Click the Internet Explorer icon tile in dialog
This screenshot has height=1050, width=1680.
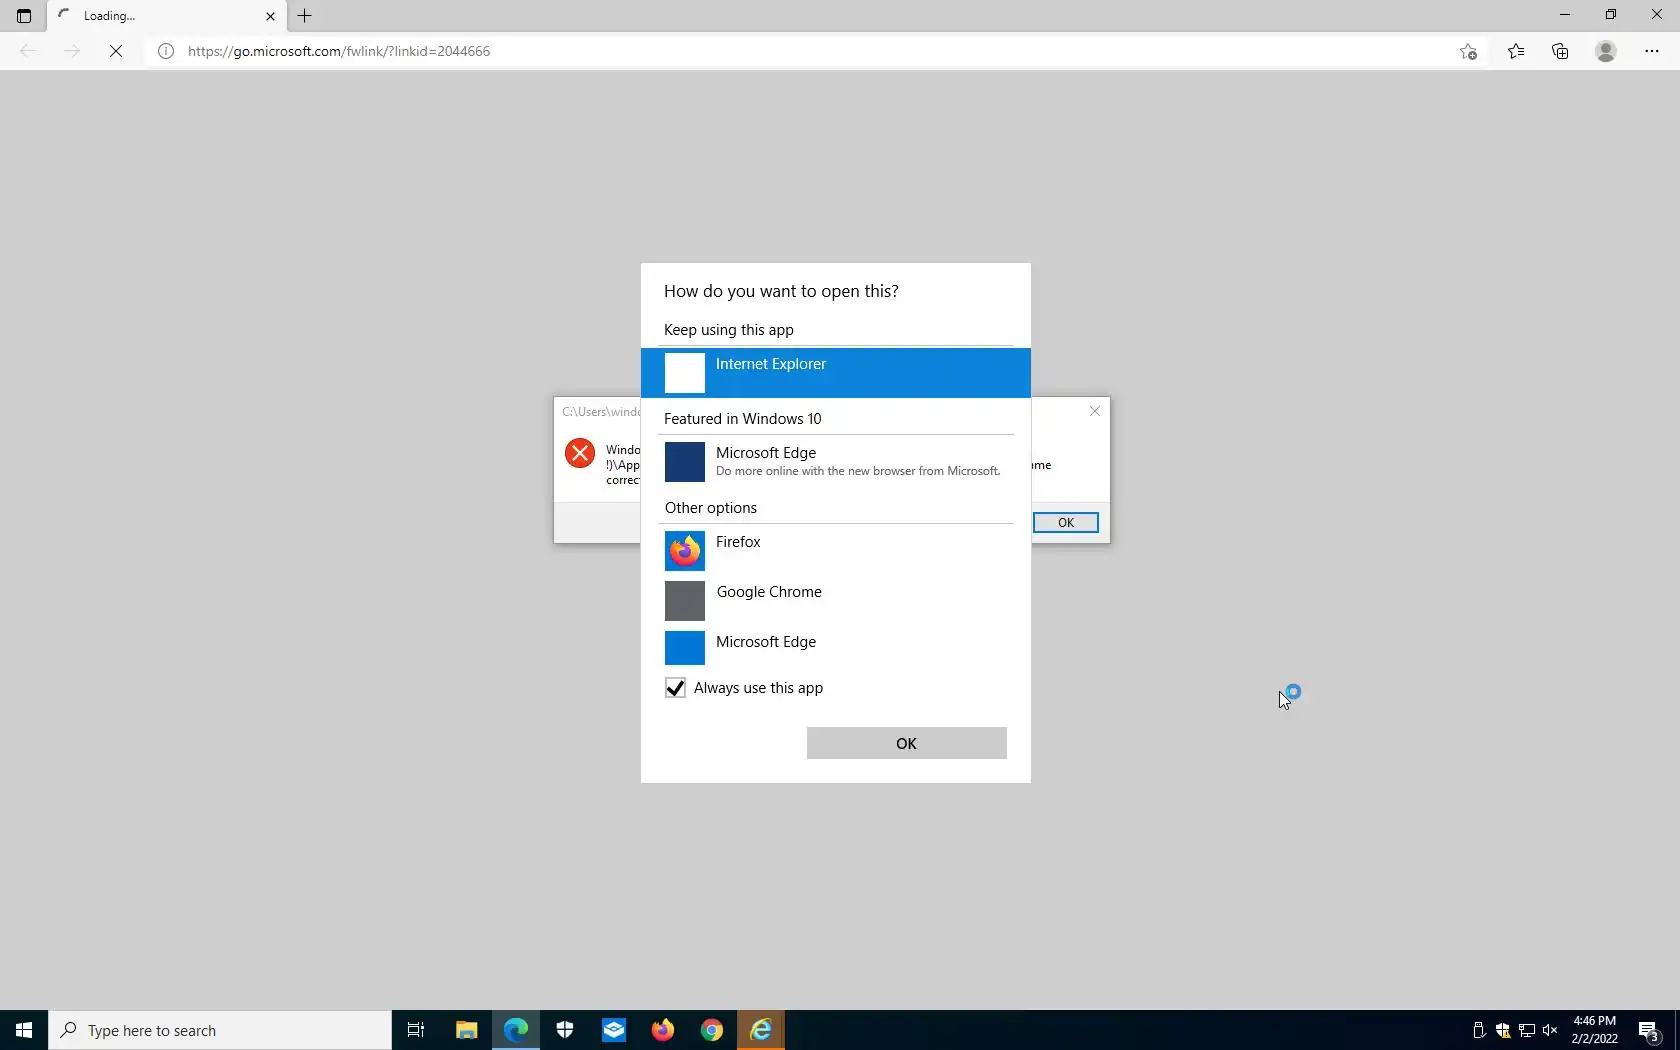pyautogui.click(x=685, y=373)
